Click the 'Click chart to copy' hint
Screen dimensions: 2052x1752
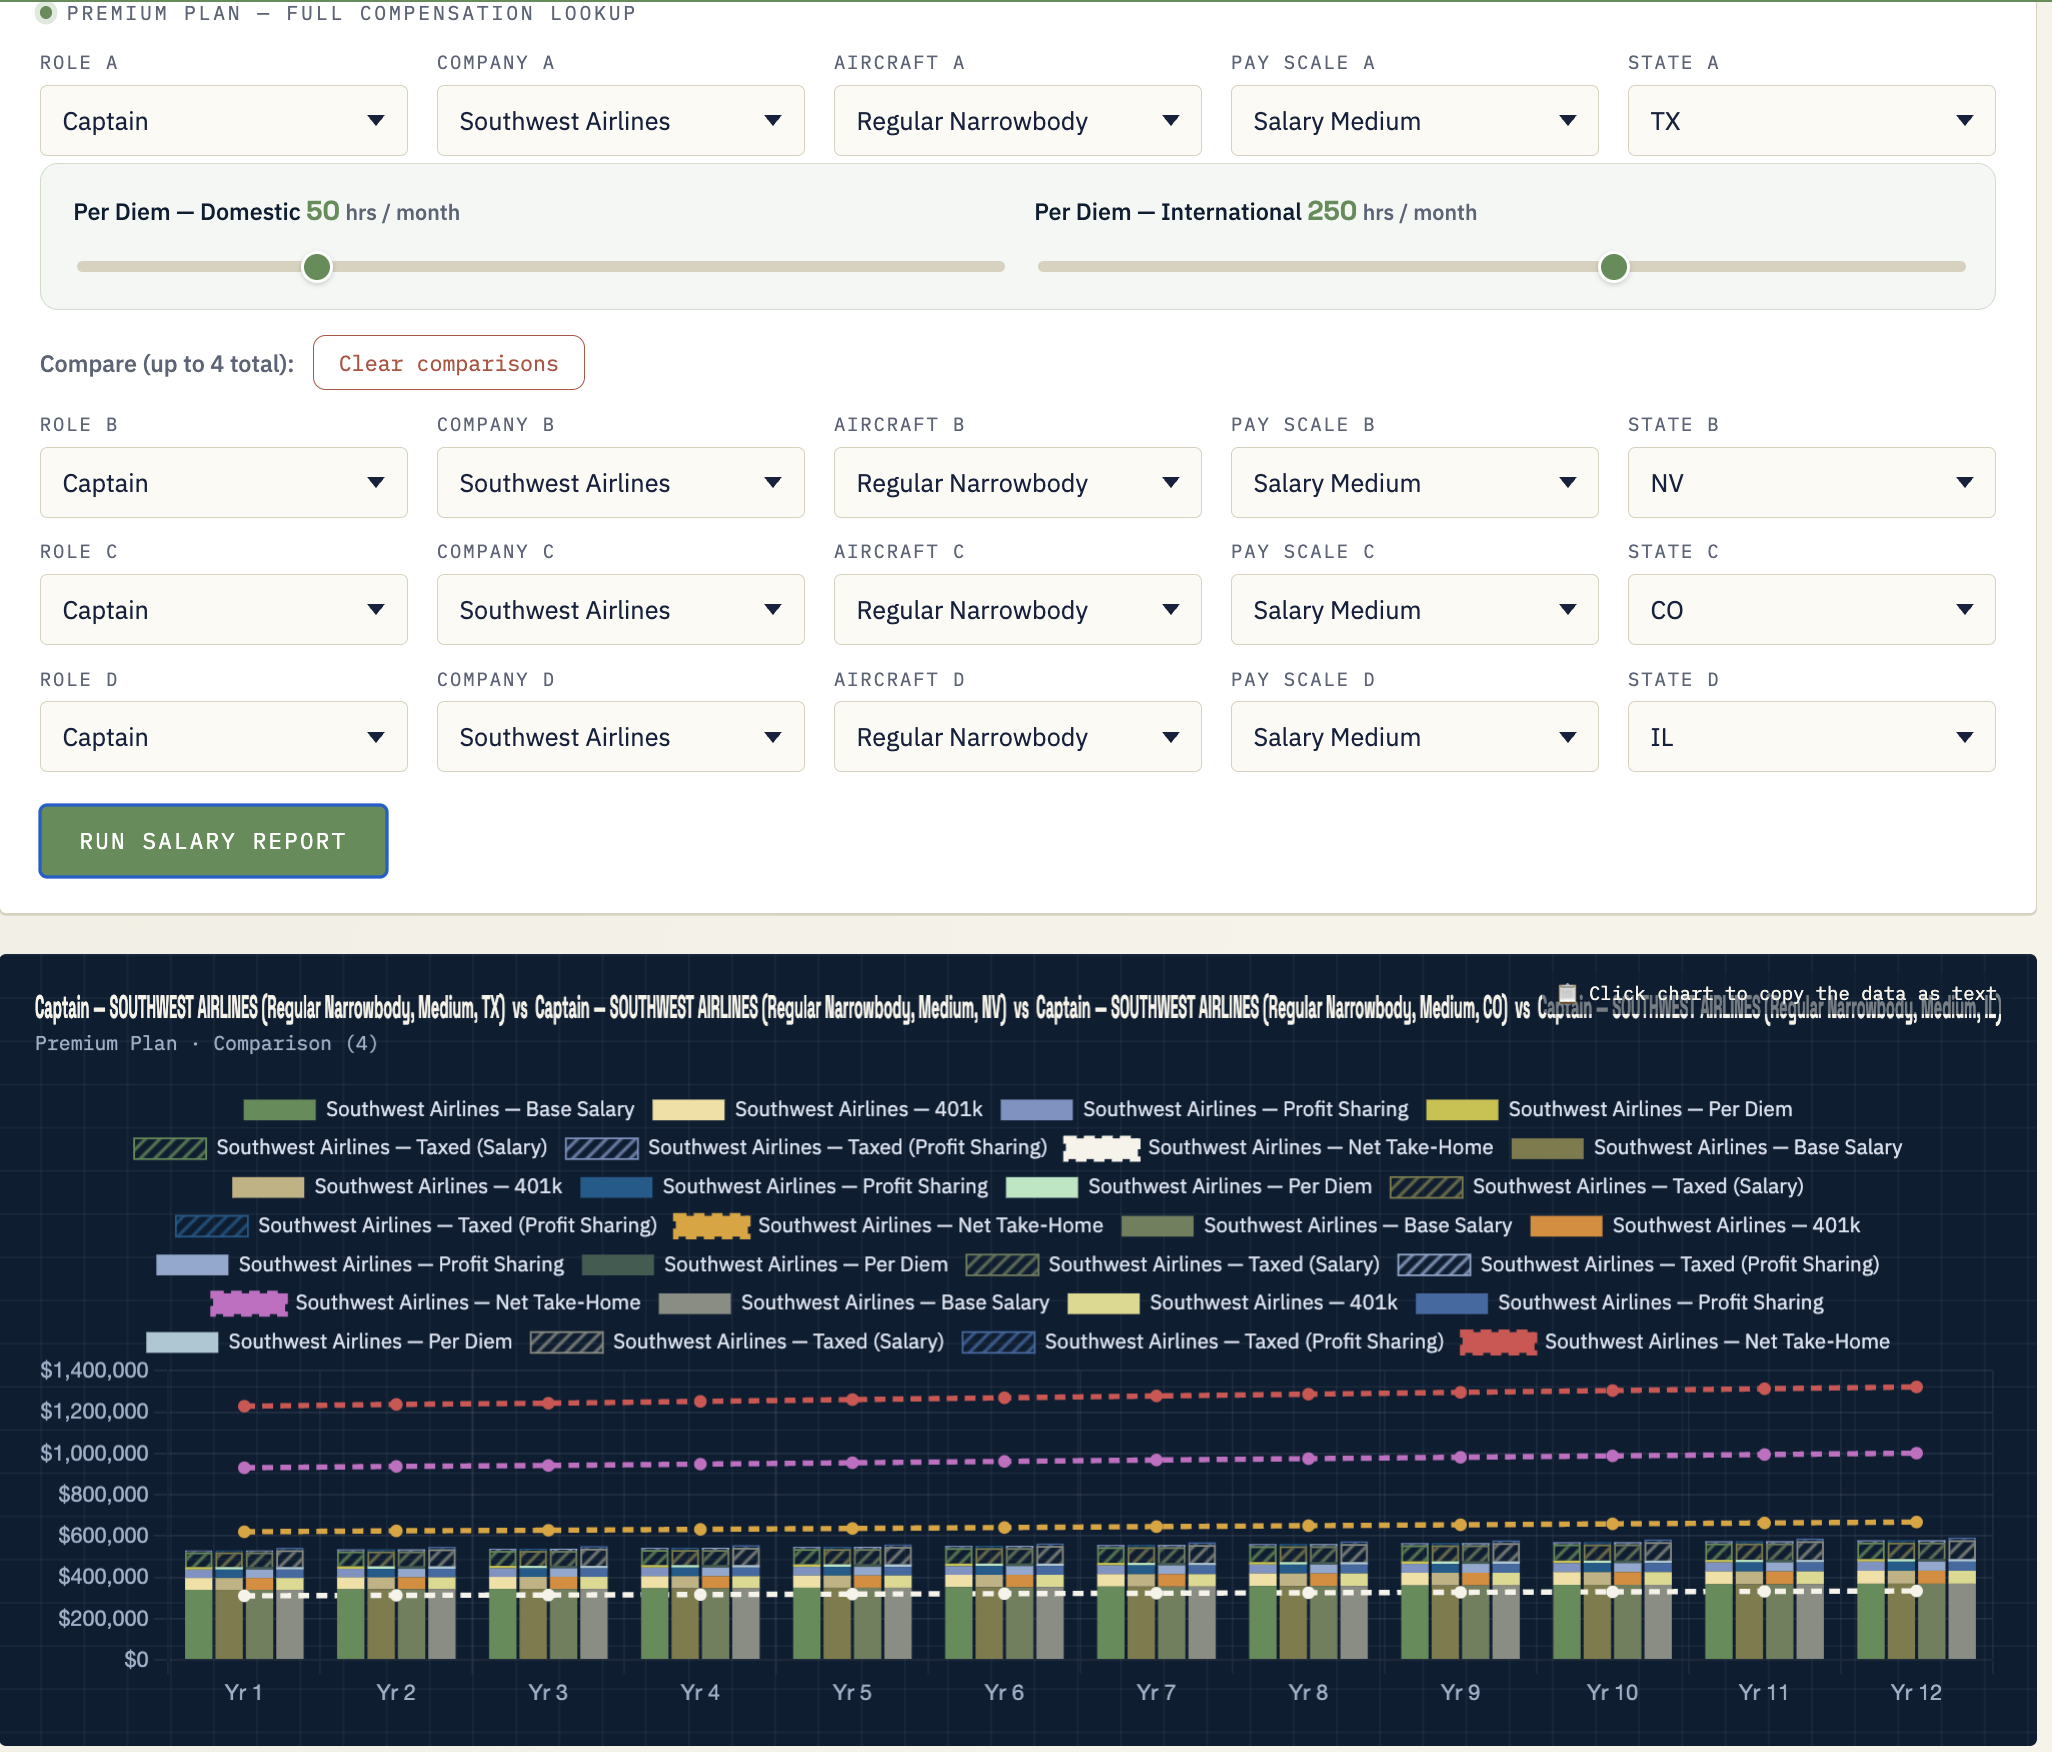coord(1792,993)
